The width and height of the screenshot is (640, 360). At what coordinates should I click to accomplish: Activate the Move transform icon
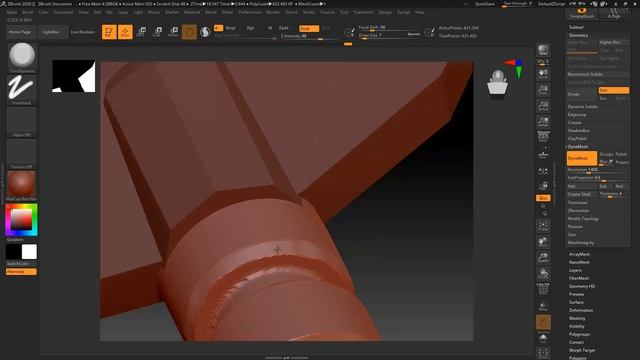pos(141,32)
